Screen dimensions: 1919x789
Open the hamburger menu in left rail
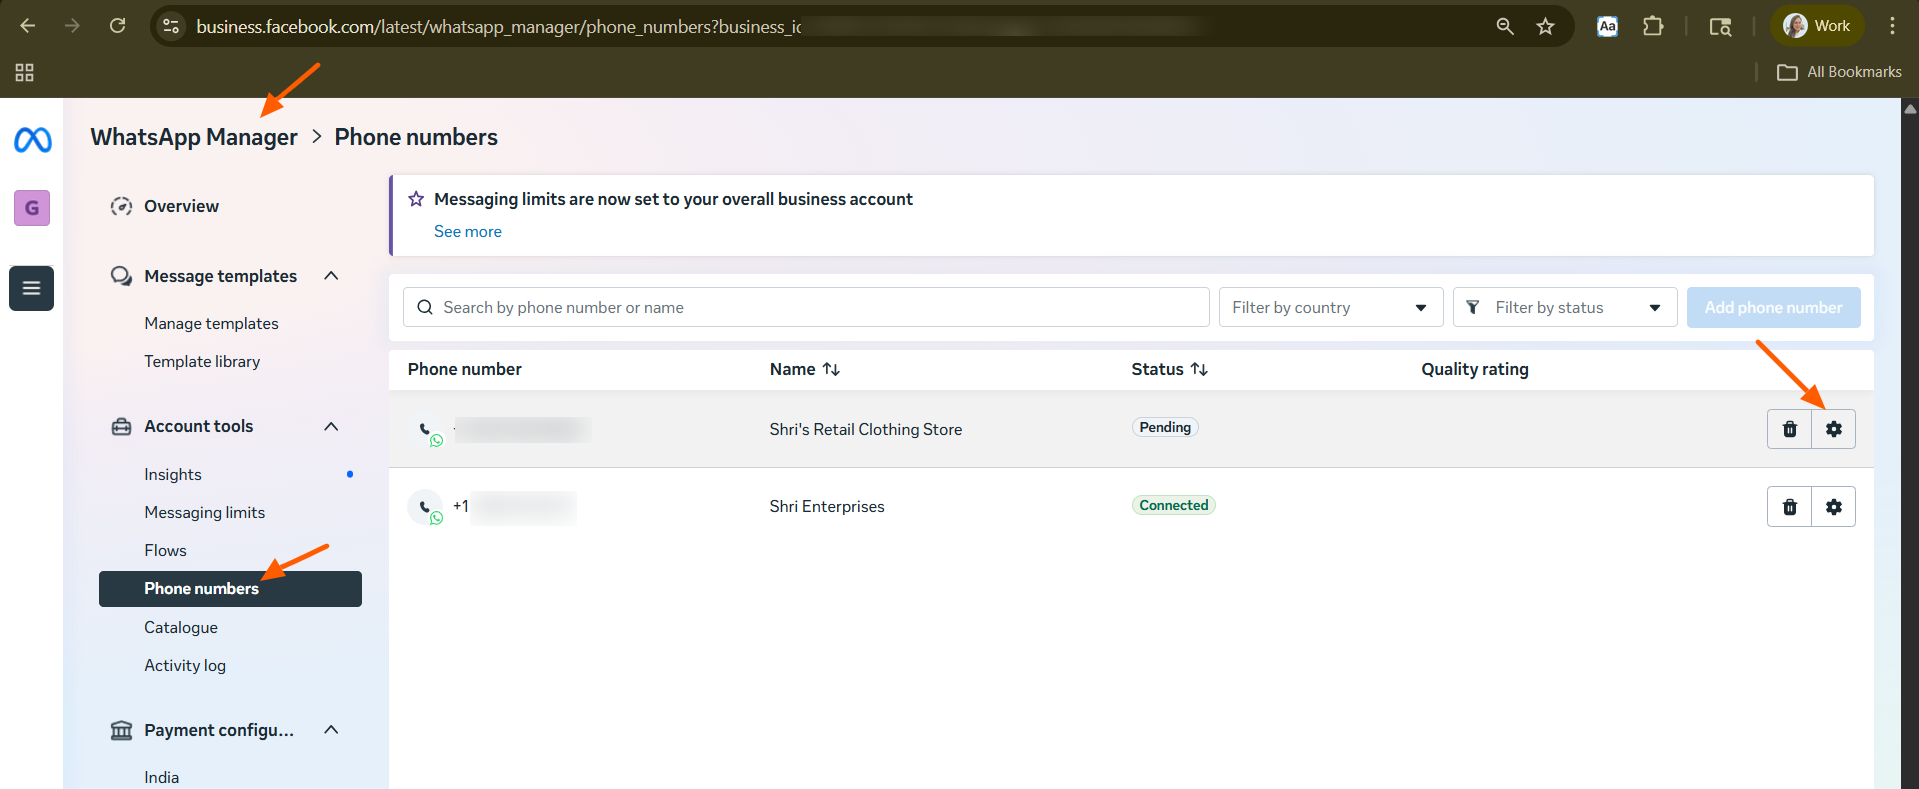32,288
